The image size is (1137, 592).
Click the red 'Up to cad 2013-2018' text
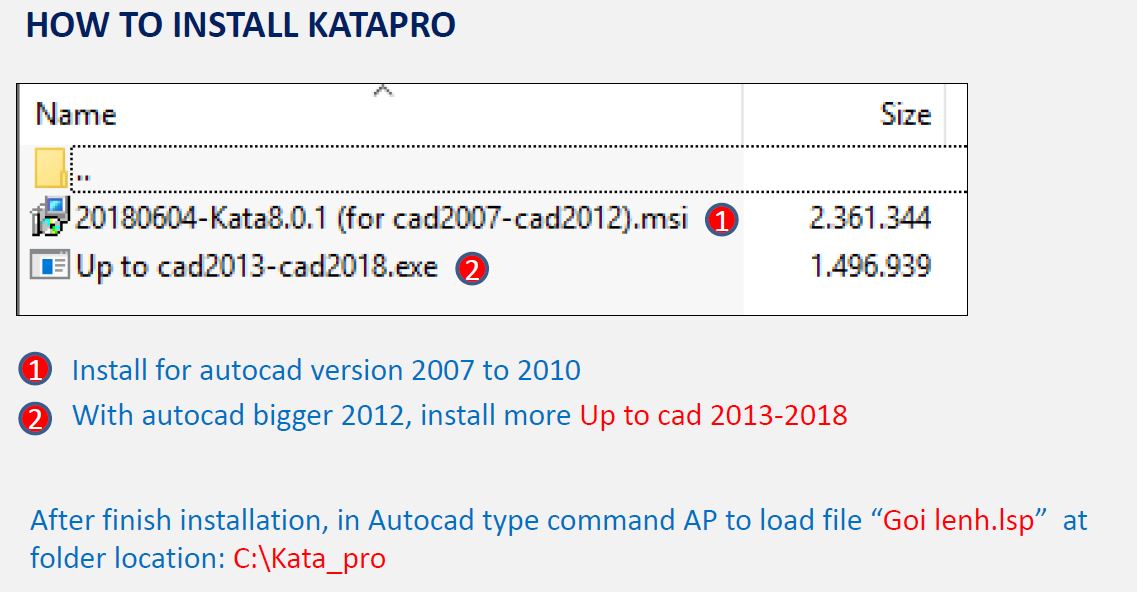(x=714, y=416)
